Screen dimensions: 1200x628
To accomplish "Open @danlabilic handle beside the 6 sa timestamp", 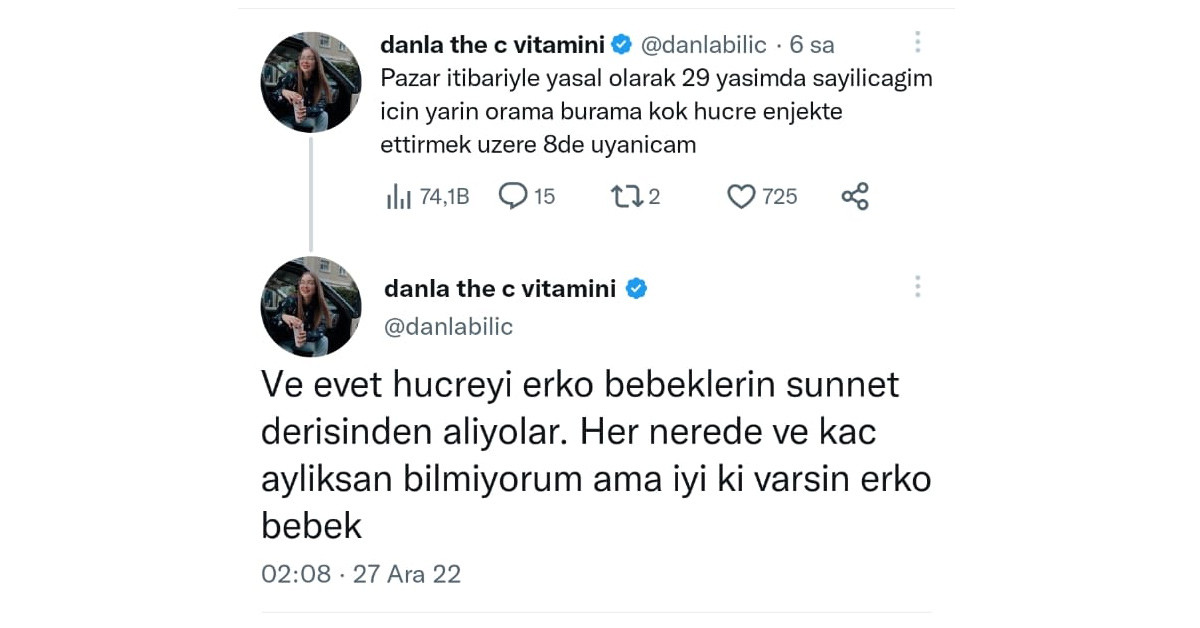I will point(703,45).
